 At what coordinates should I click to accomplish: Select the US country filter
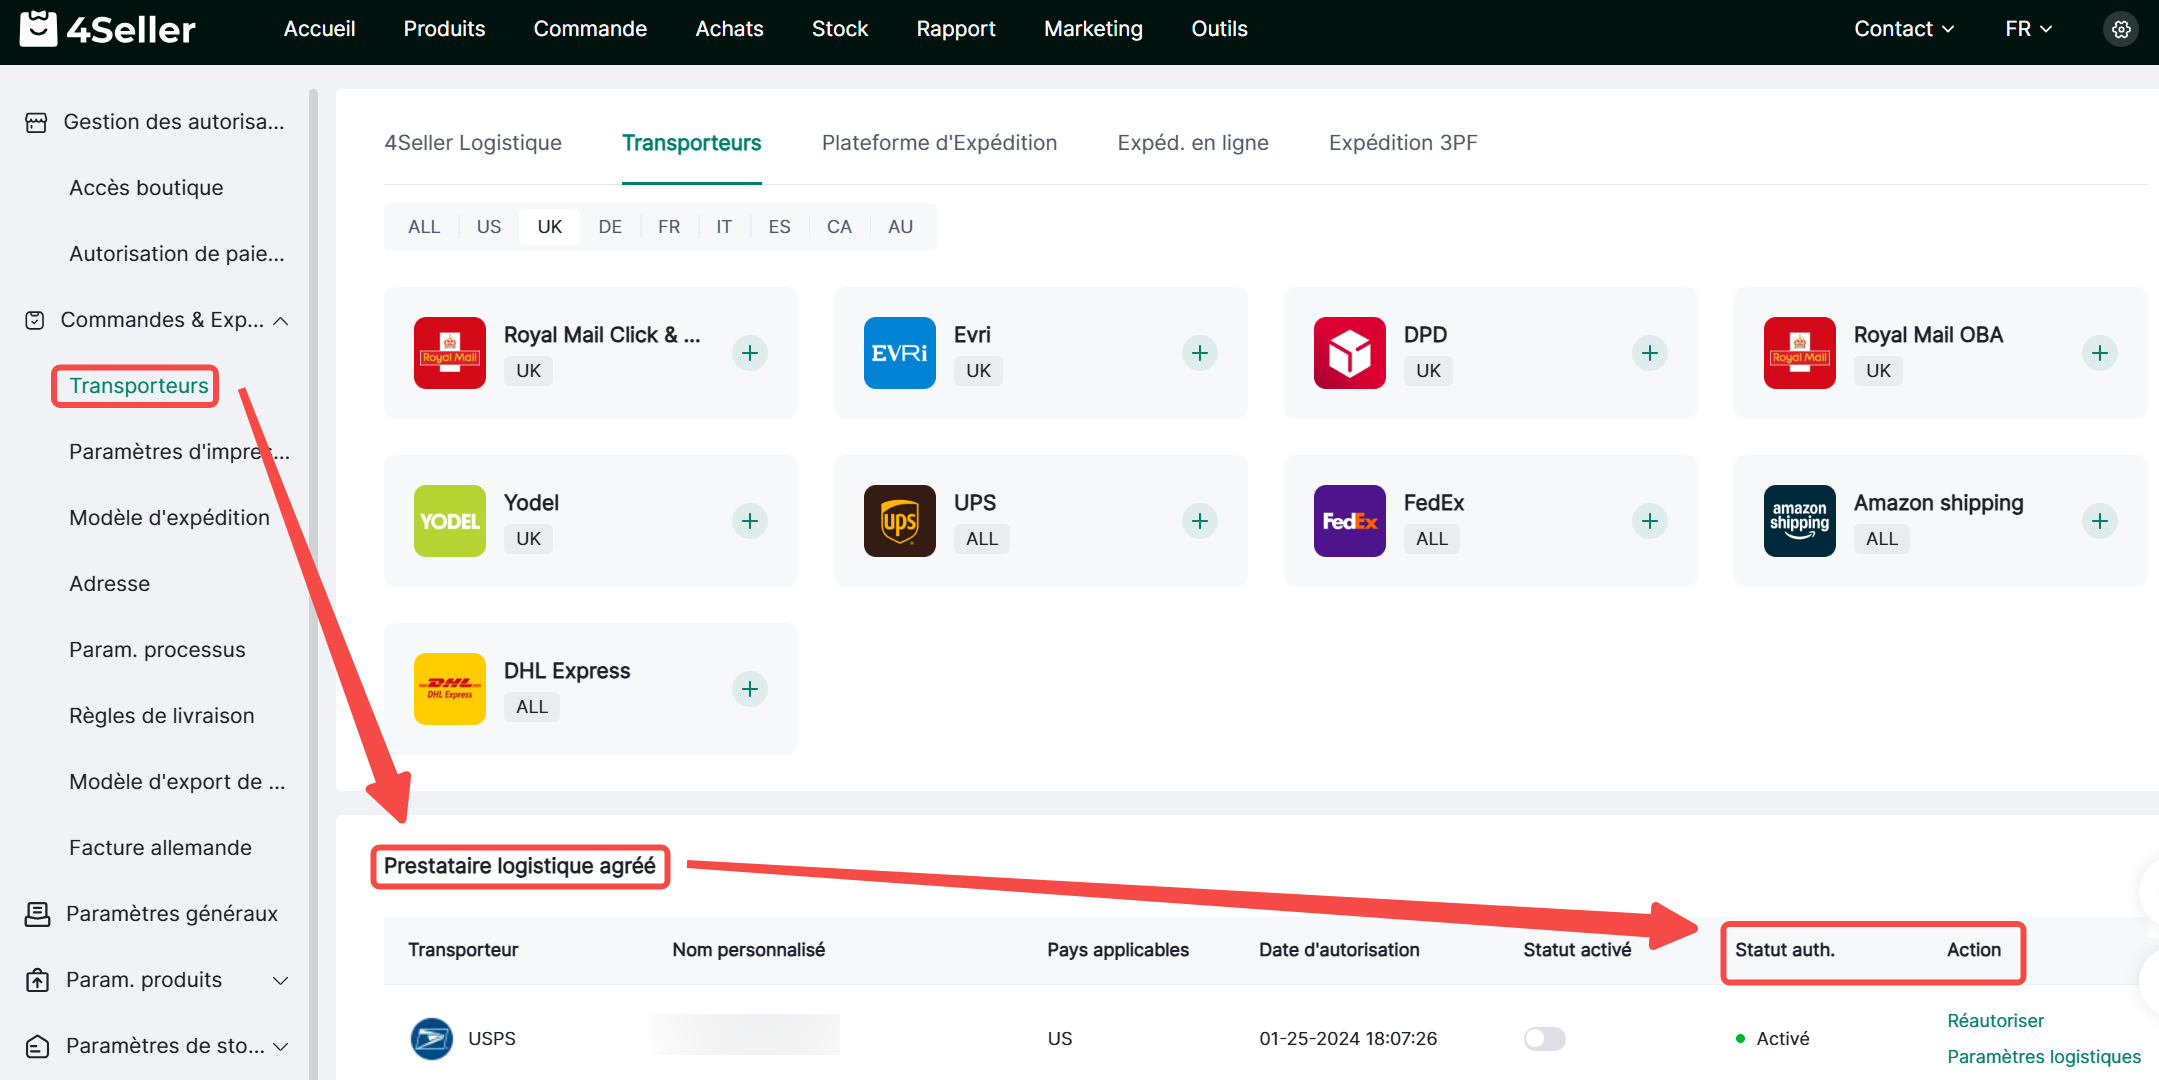[488, 227]
